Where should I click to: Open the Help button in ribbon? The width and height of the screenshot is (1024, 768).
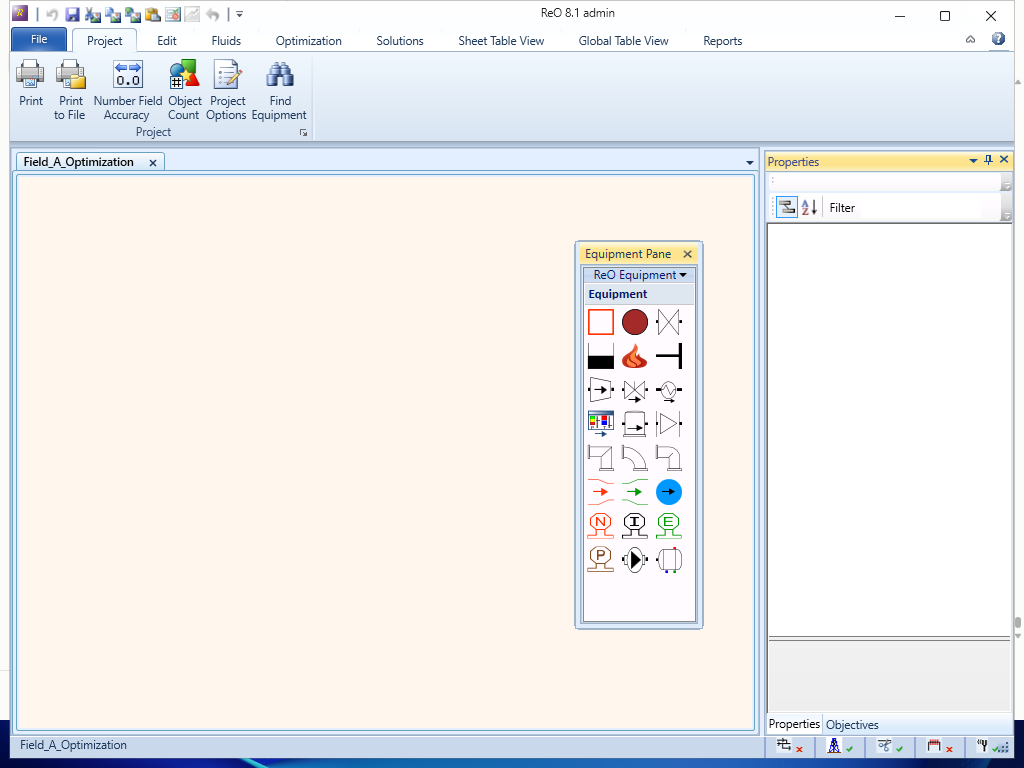pyautogui.click(x=998, y=39)
